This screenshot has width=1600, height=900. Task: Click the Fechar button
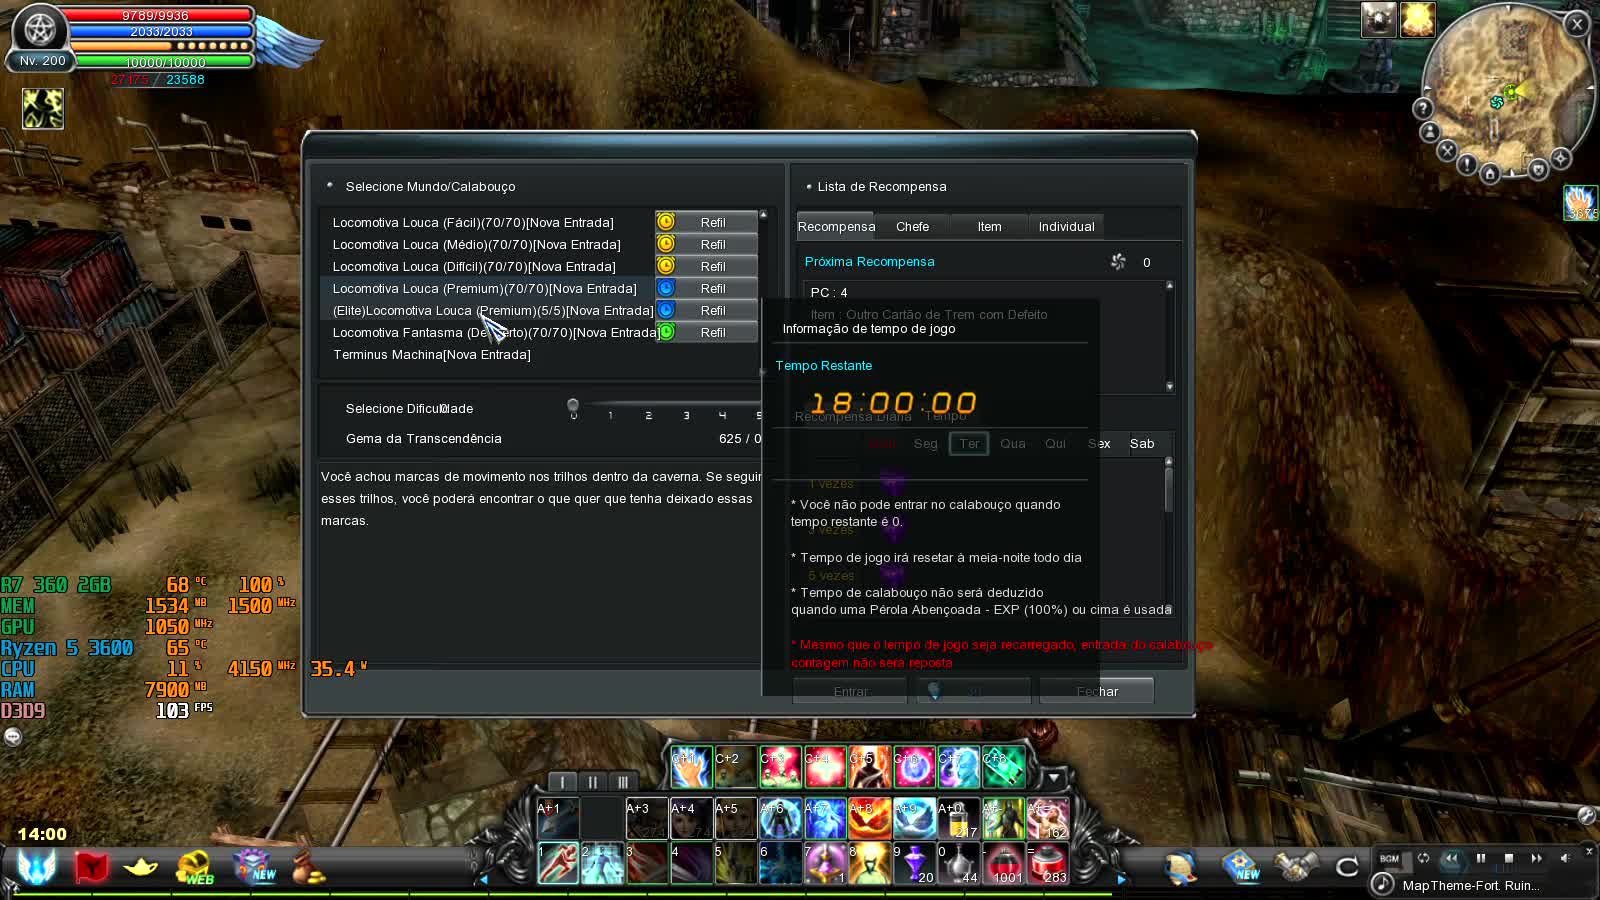pos(1097,691)
